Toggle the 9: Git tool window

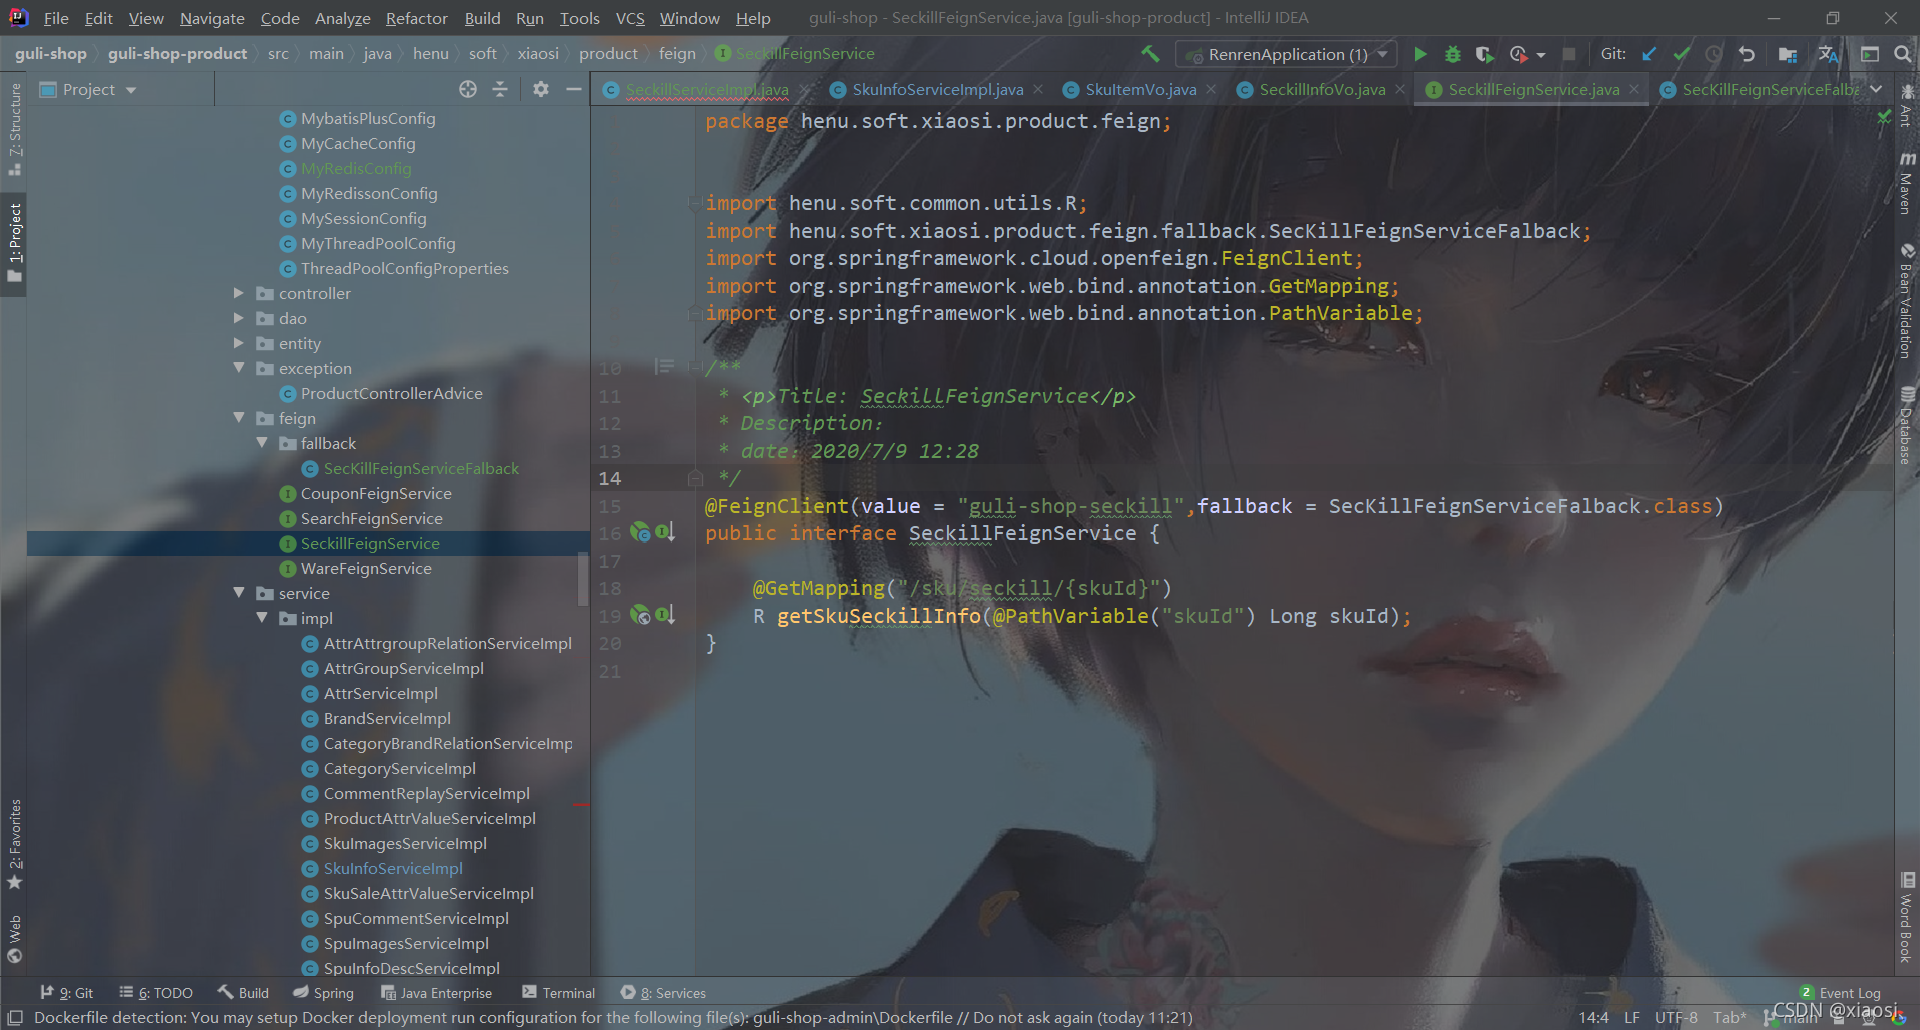click(x=66, y=993)
